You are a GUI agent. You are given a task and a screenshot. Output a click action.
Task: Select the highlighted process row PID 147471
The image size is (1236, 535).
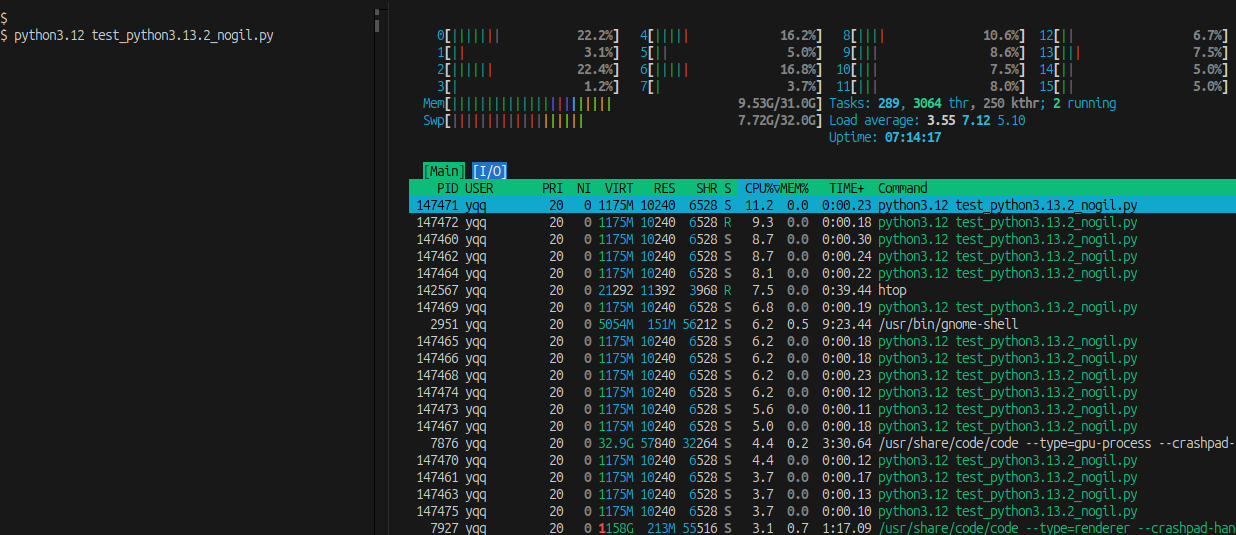tap(822, 205)
